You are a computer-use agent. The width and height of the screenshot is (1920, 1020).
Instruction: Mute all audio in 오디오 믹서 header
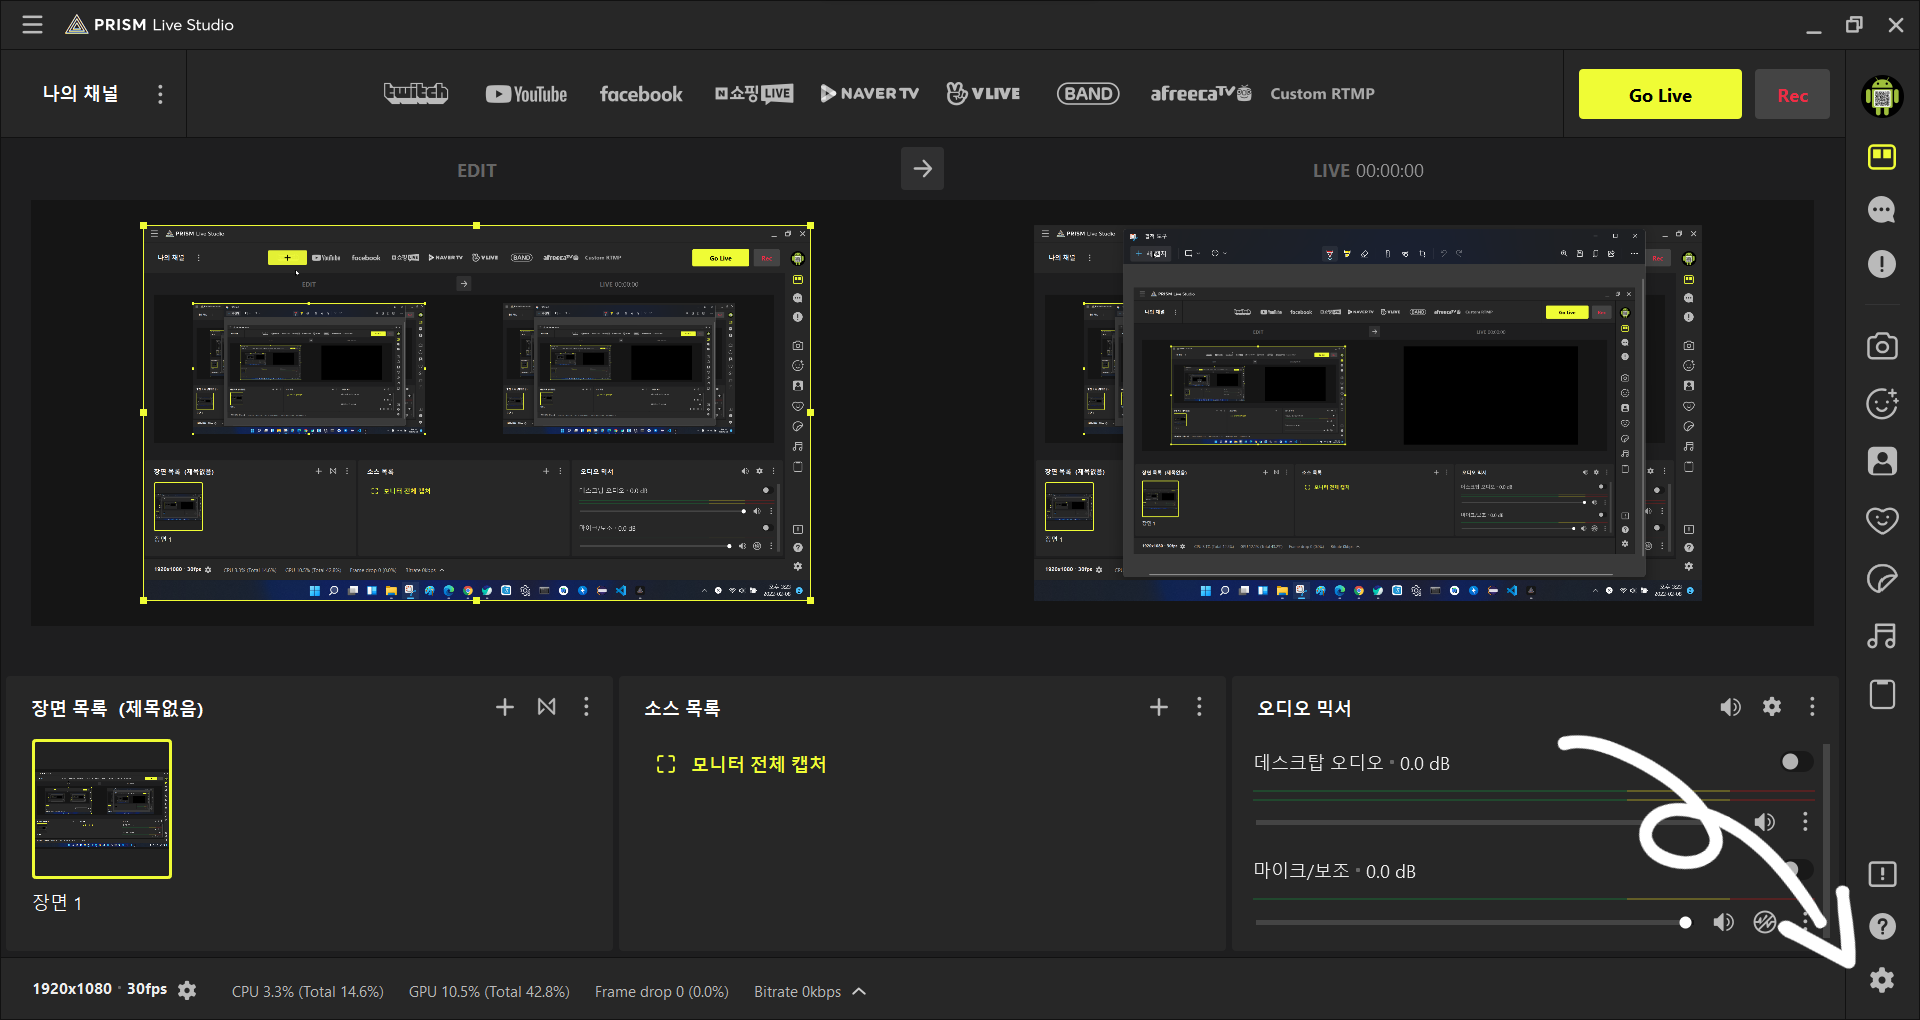click(x=1730, y=707)
